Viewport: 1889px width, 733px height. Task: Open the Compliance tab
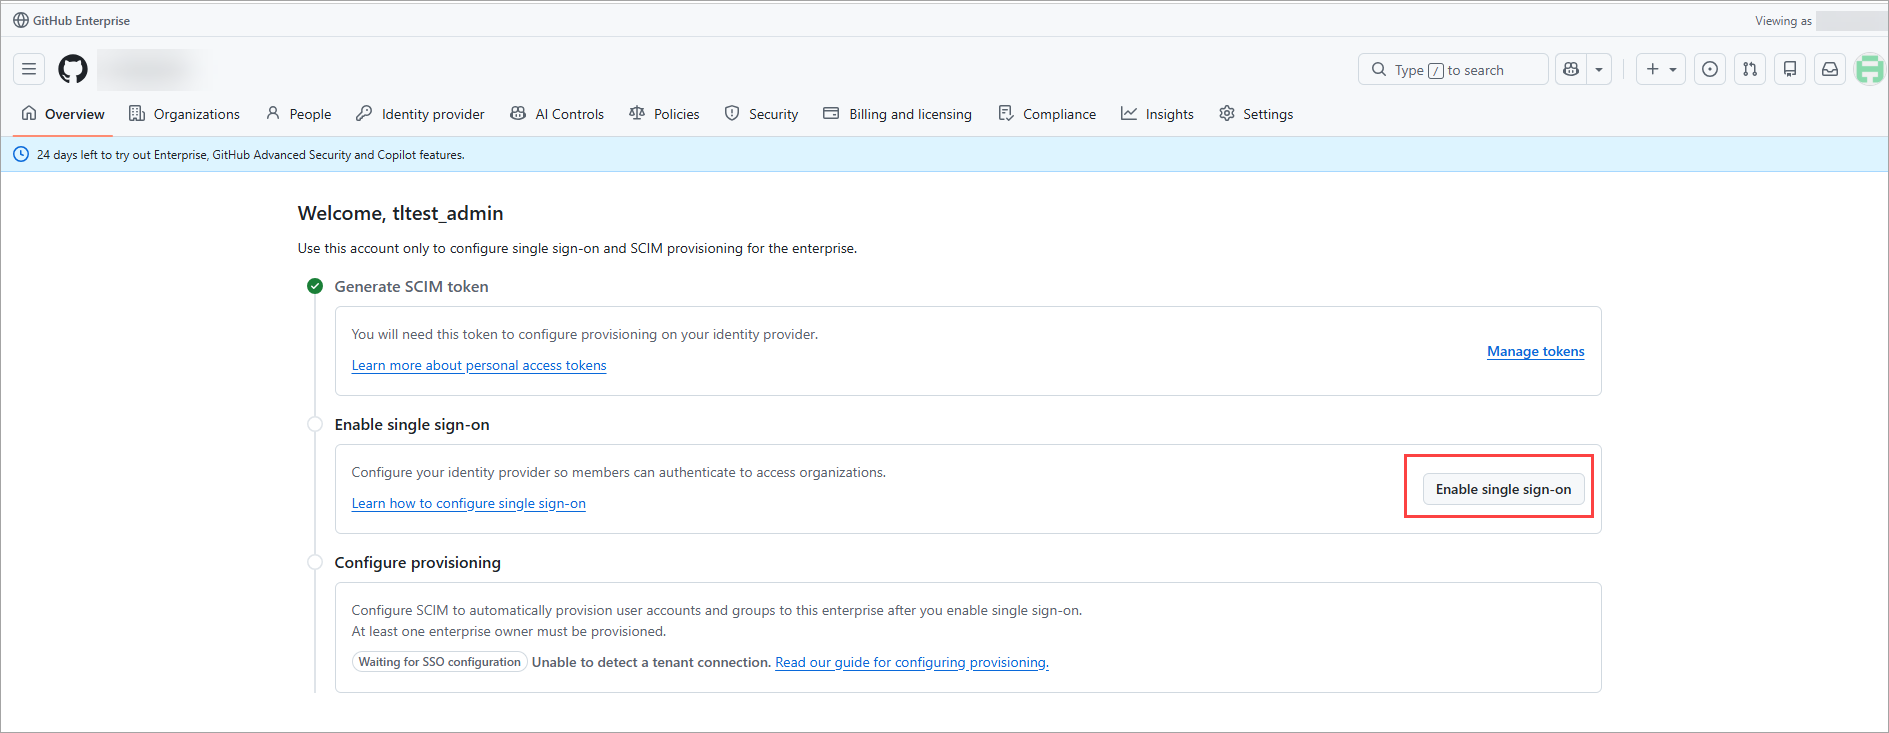coord(1047,114)
